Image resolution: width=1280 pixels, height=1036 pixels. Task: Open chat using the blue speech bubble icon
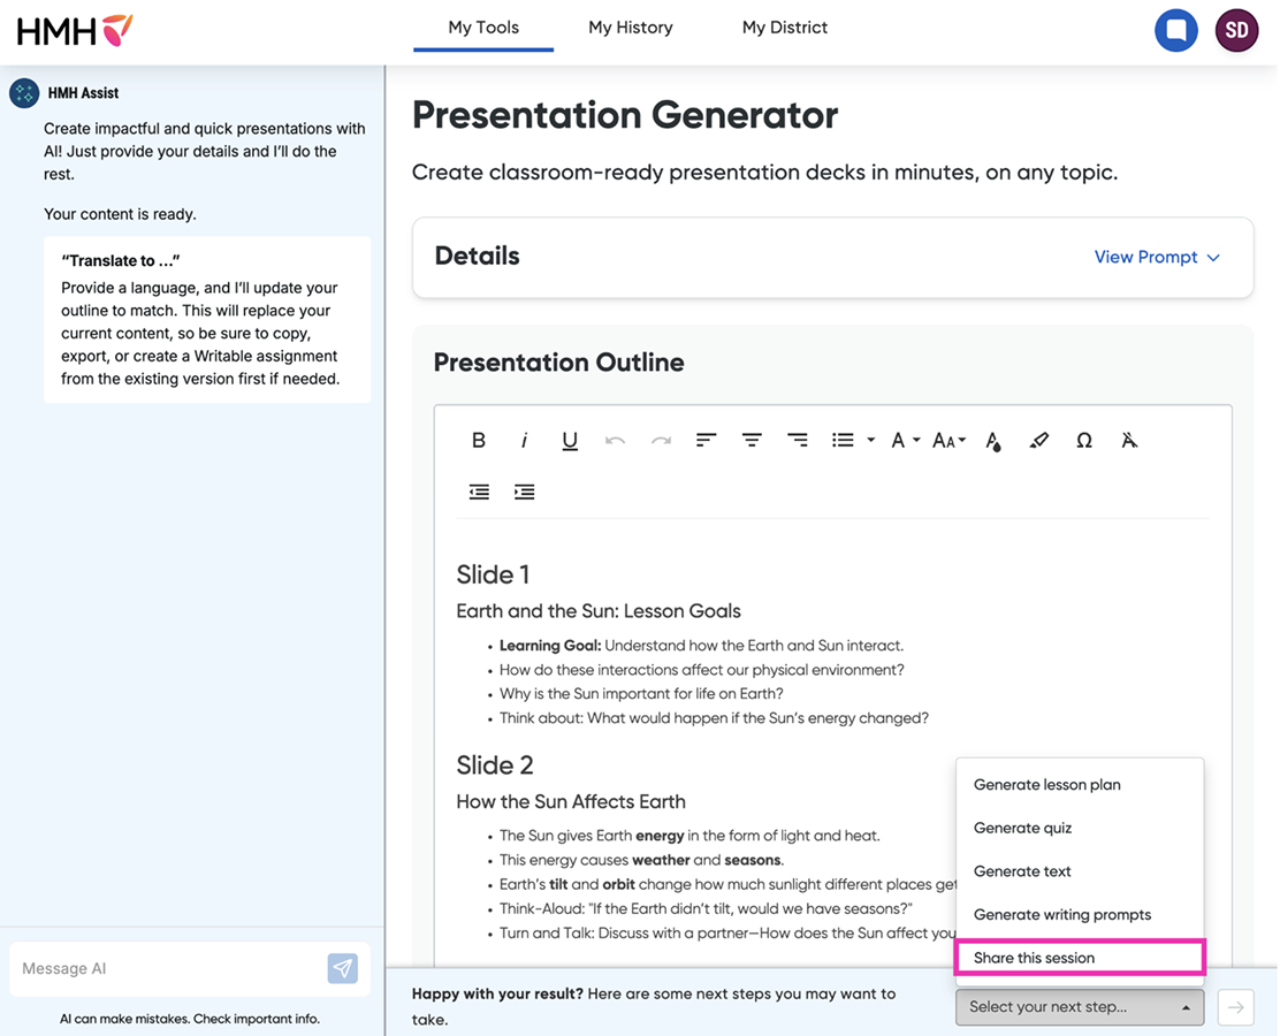[x=1176, y=29]
